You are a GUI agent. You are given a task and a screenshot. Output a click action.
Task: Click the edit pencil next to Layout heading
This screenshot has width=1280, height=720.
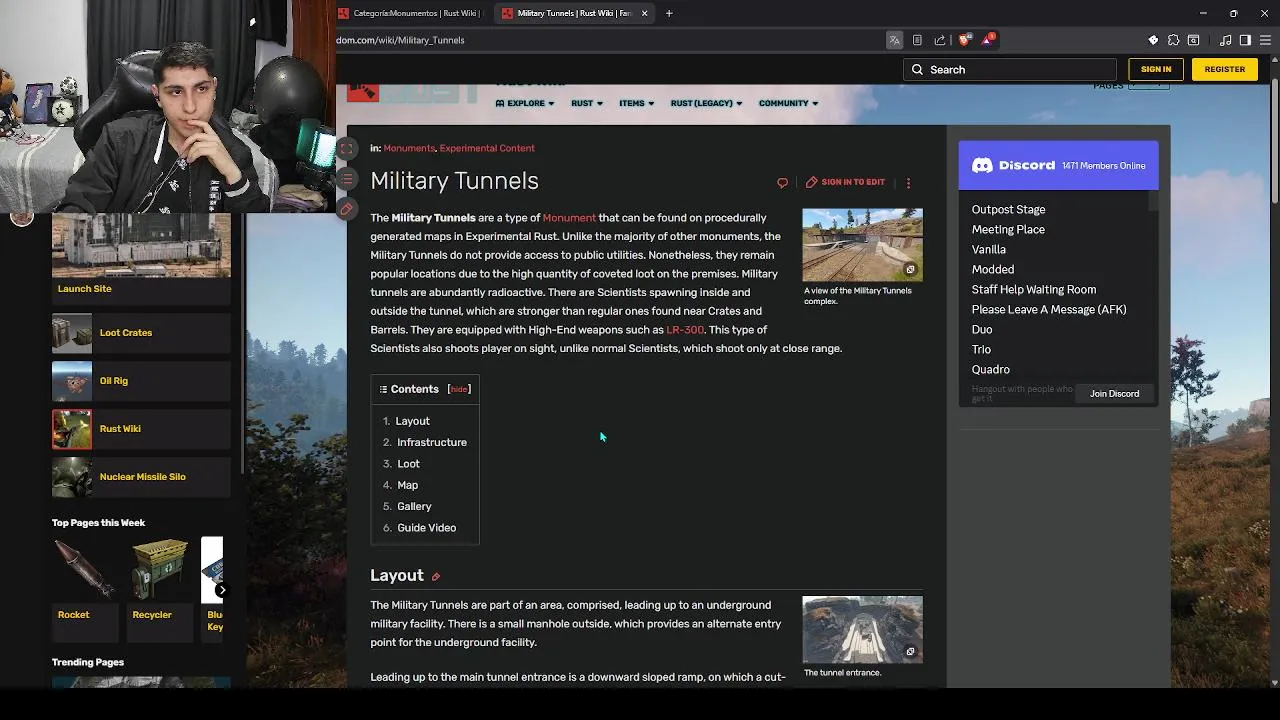coord(435,577)
